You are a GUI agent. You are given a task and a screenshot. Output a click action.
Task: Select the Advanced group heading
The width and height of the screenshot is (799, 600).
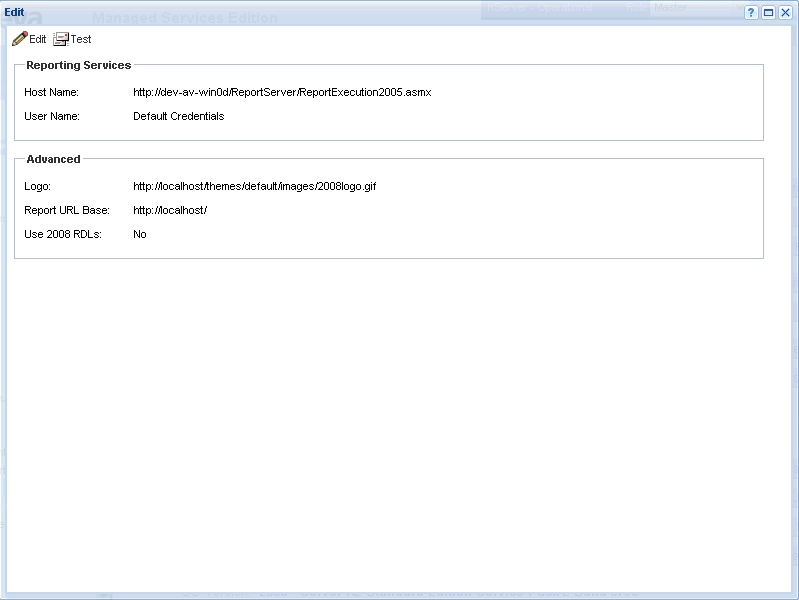(x=53, y=159)
